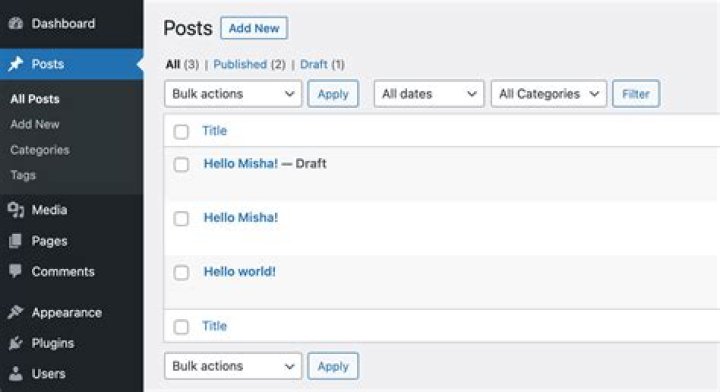Viewport: 720px width, 392px height.
Task: Open the Users menu label
Action: click(48, 374)
